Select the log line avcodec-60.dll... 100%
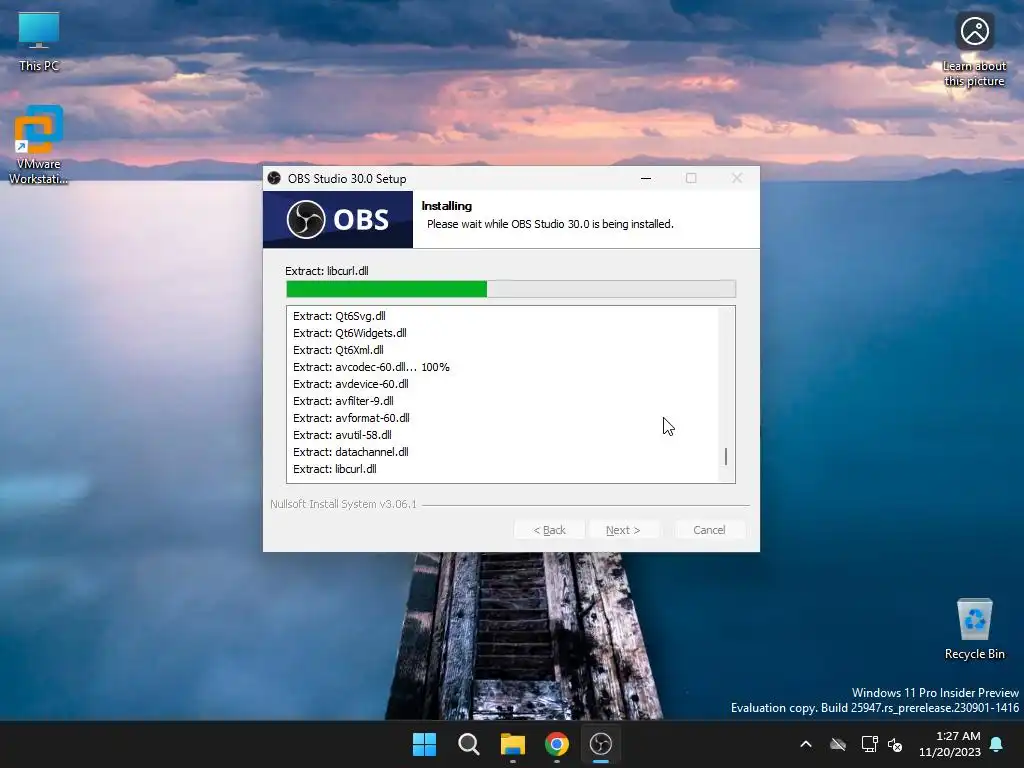1024x768 pixels. pos(371,367)
